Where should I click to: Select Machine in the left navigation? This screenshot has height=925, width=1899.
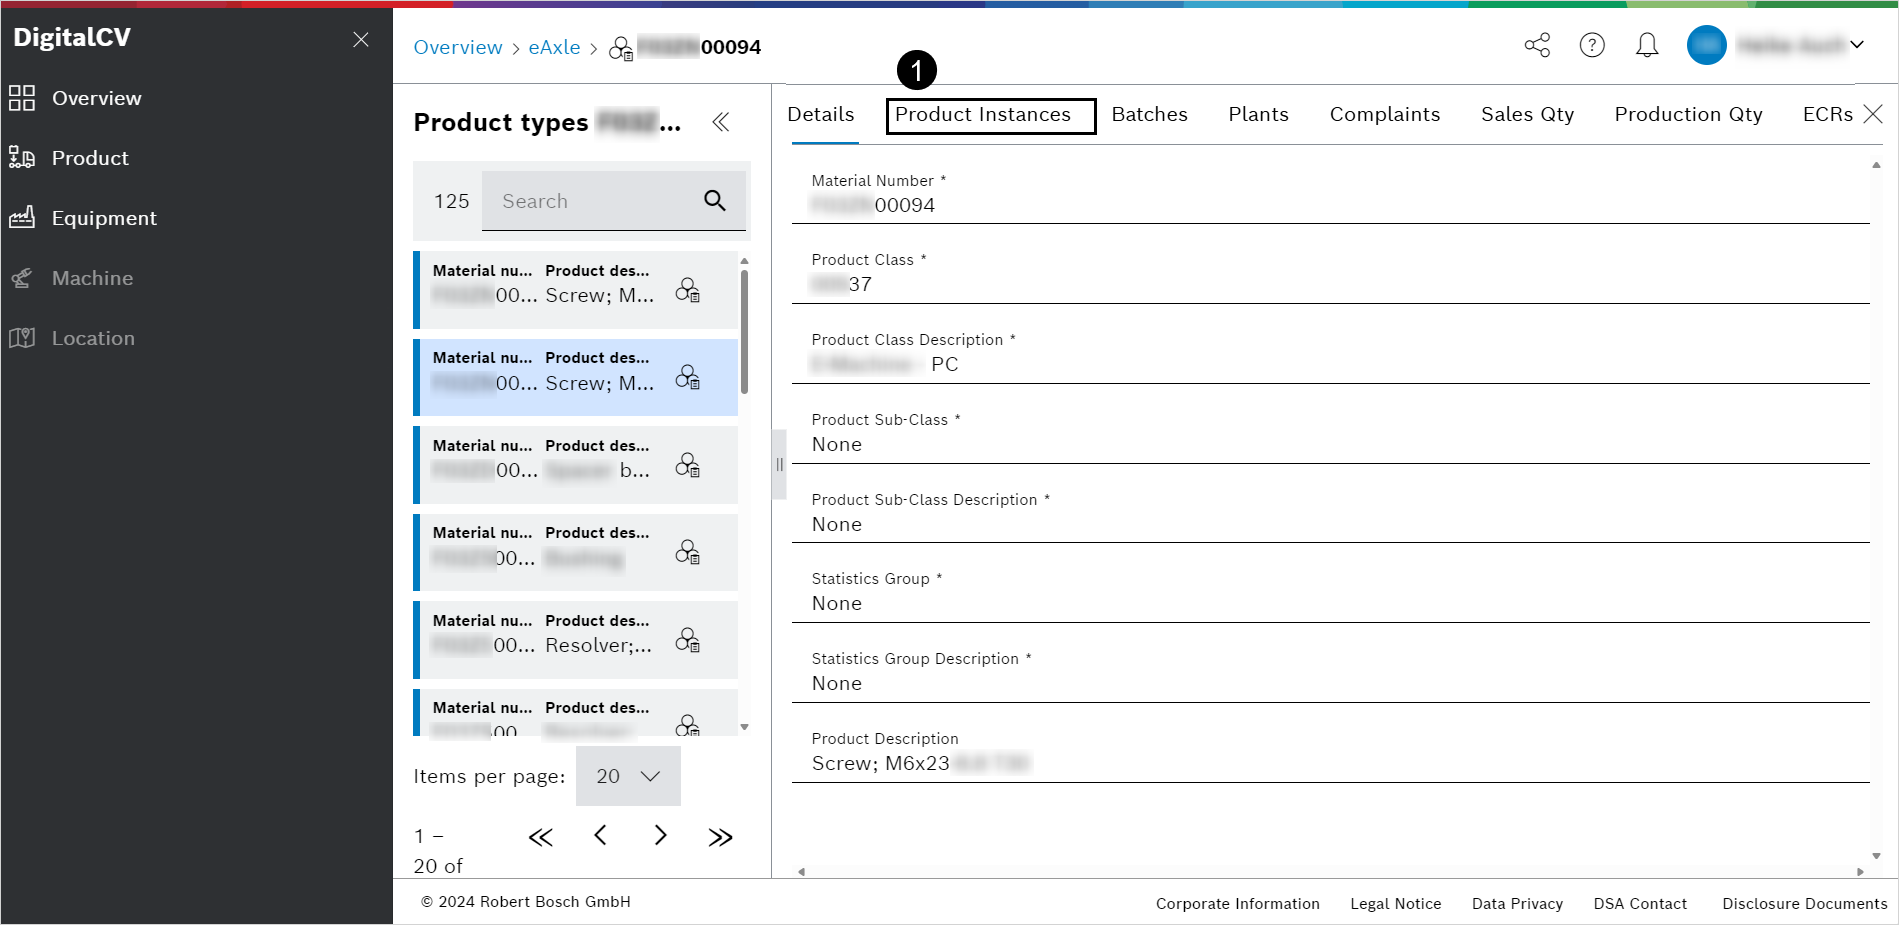92,278
